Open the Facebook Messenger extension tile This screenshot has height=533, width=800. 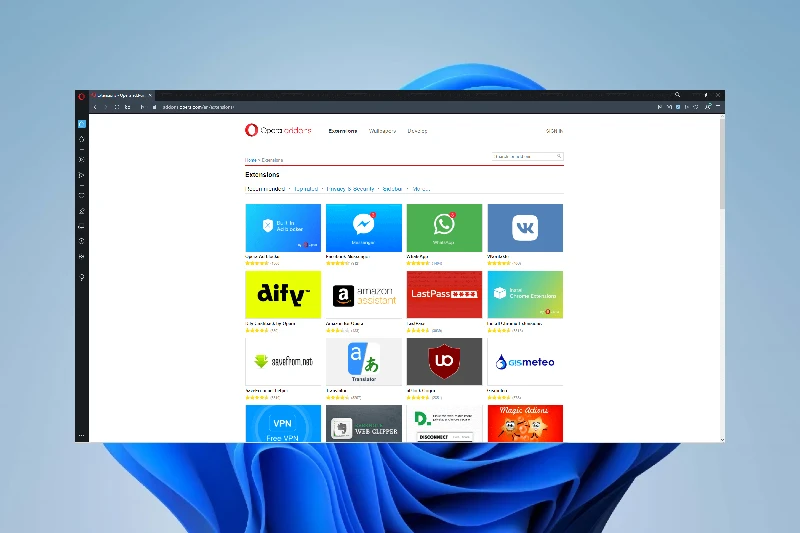(364, 228)
